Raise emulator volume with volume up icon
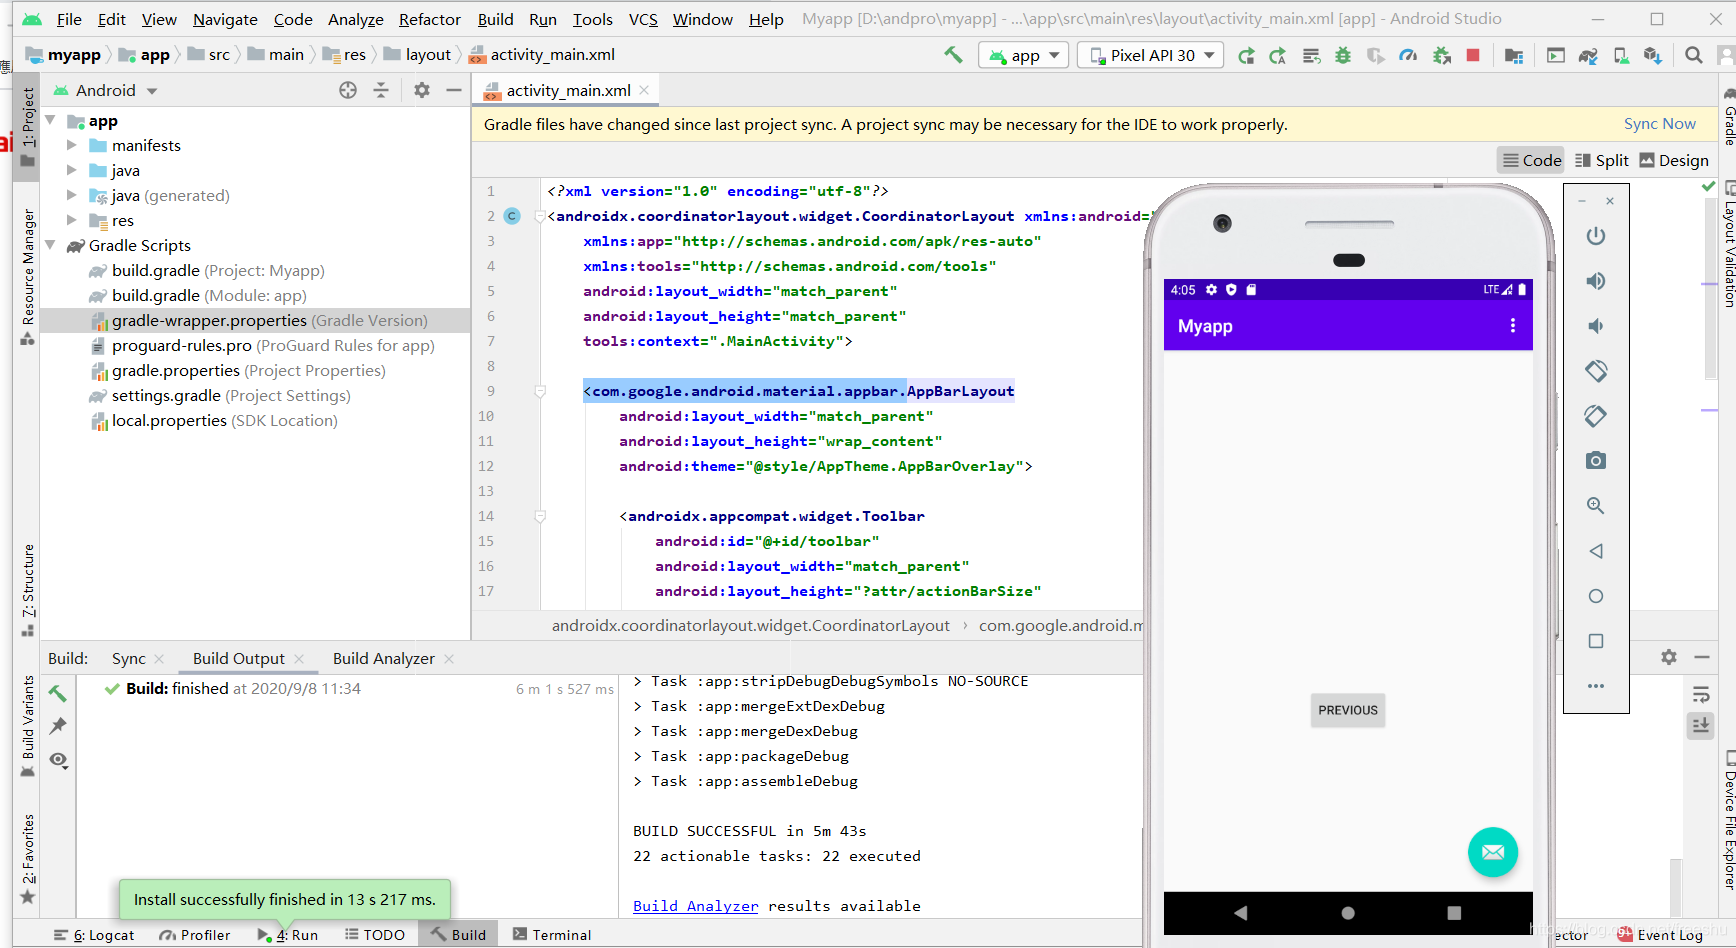Screen dimensions: 1736x948 click(x=1596, y=281)
